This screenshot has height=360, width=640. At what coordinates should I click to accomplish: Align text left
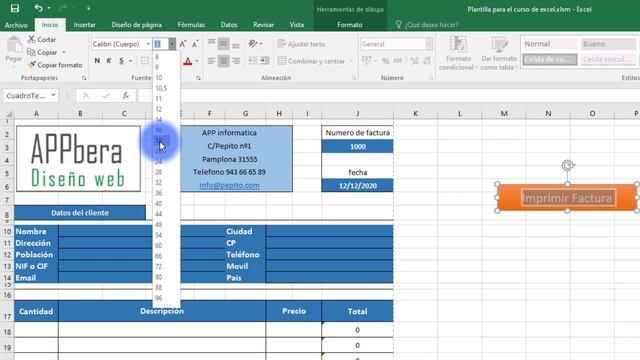[x=211, y=61]
